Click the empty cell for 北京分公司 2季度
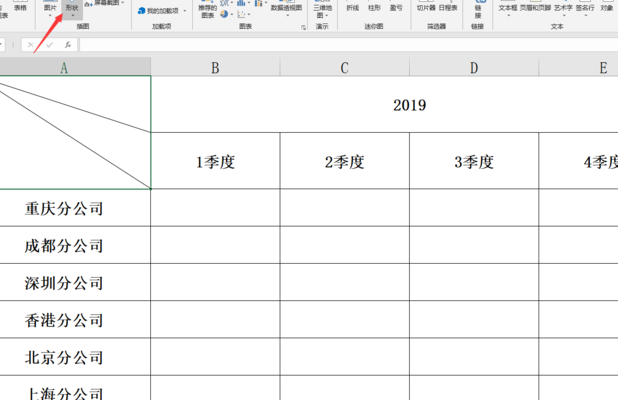Screen dimensions: 618x400 click(344, 357)
